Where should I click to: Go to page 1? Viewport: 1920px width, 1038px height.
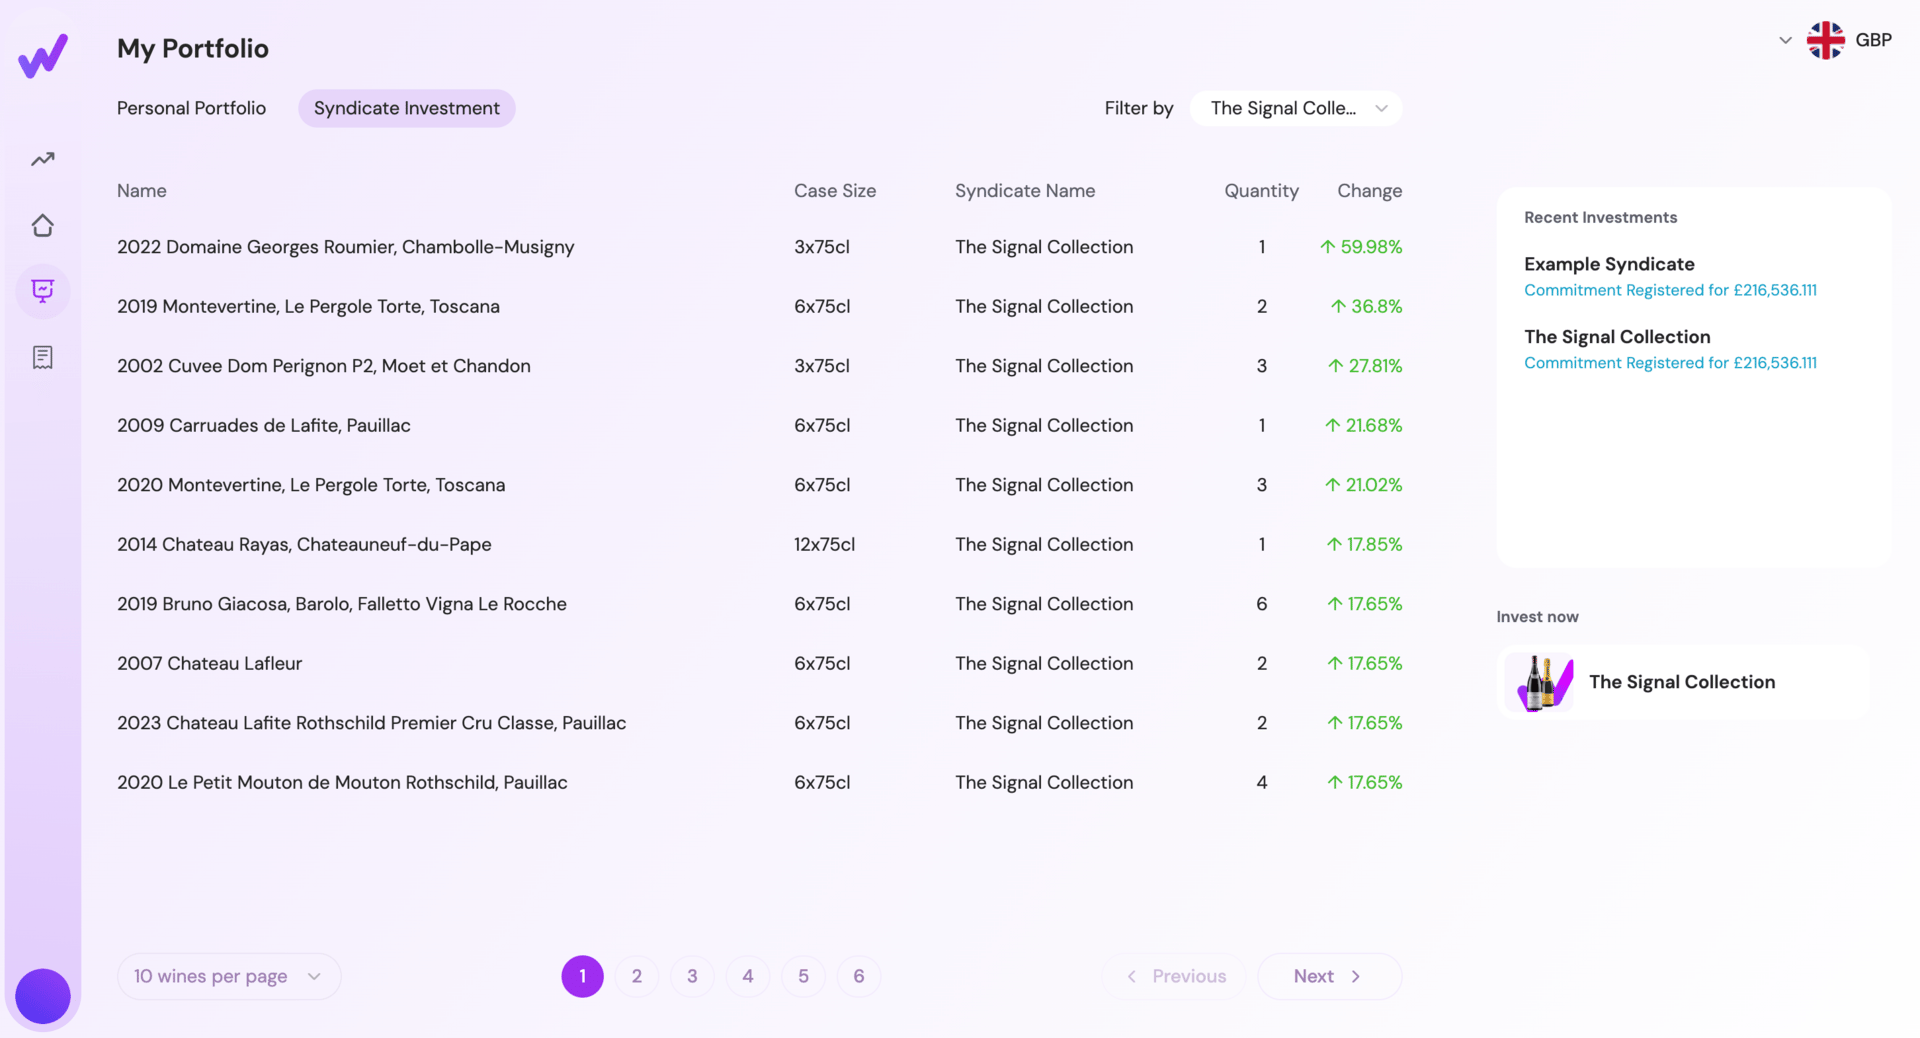click(x=583, y=976)
